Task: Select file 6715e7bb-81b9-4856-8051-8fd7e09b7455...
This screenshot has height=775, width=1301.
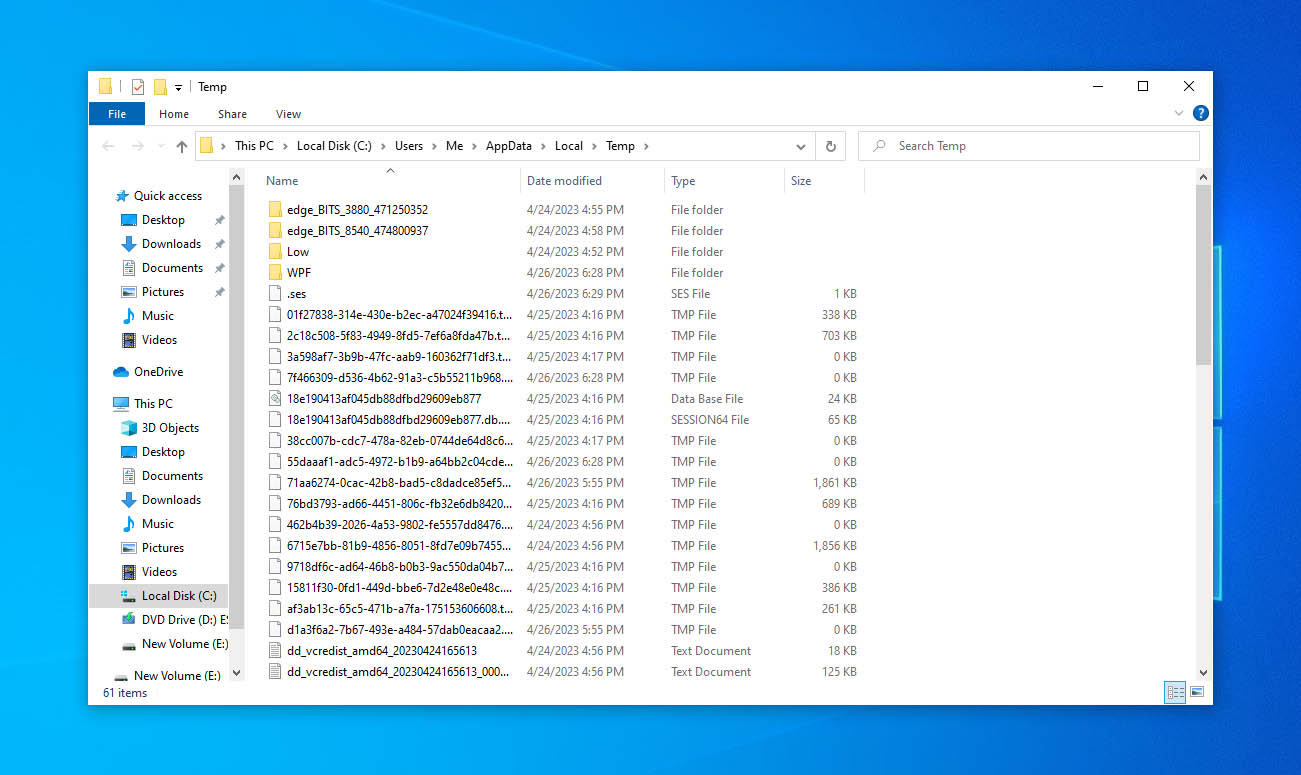Action: pyautogui.click(x=399, y=546)
